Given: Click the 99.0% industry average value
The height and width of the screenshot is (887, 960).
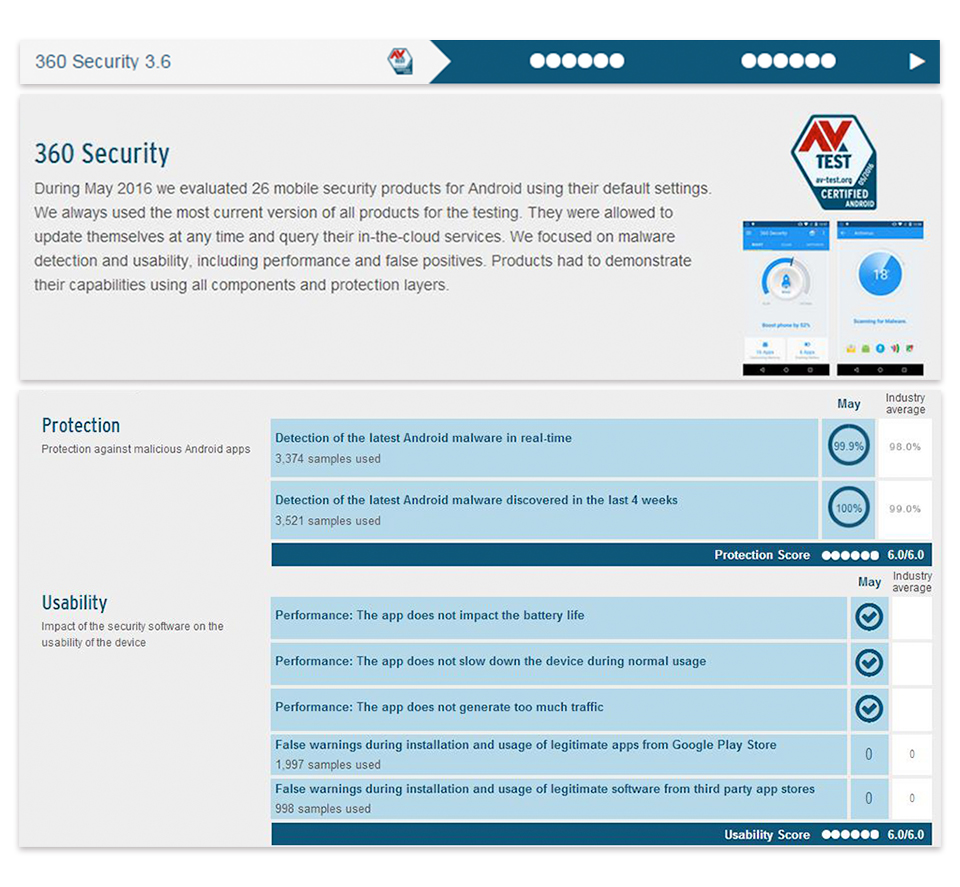Looking at the screenshot, I should [905, 509].
